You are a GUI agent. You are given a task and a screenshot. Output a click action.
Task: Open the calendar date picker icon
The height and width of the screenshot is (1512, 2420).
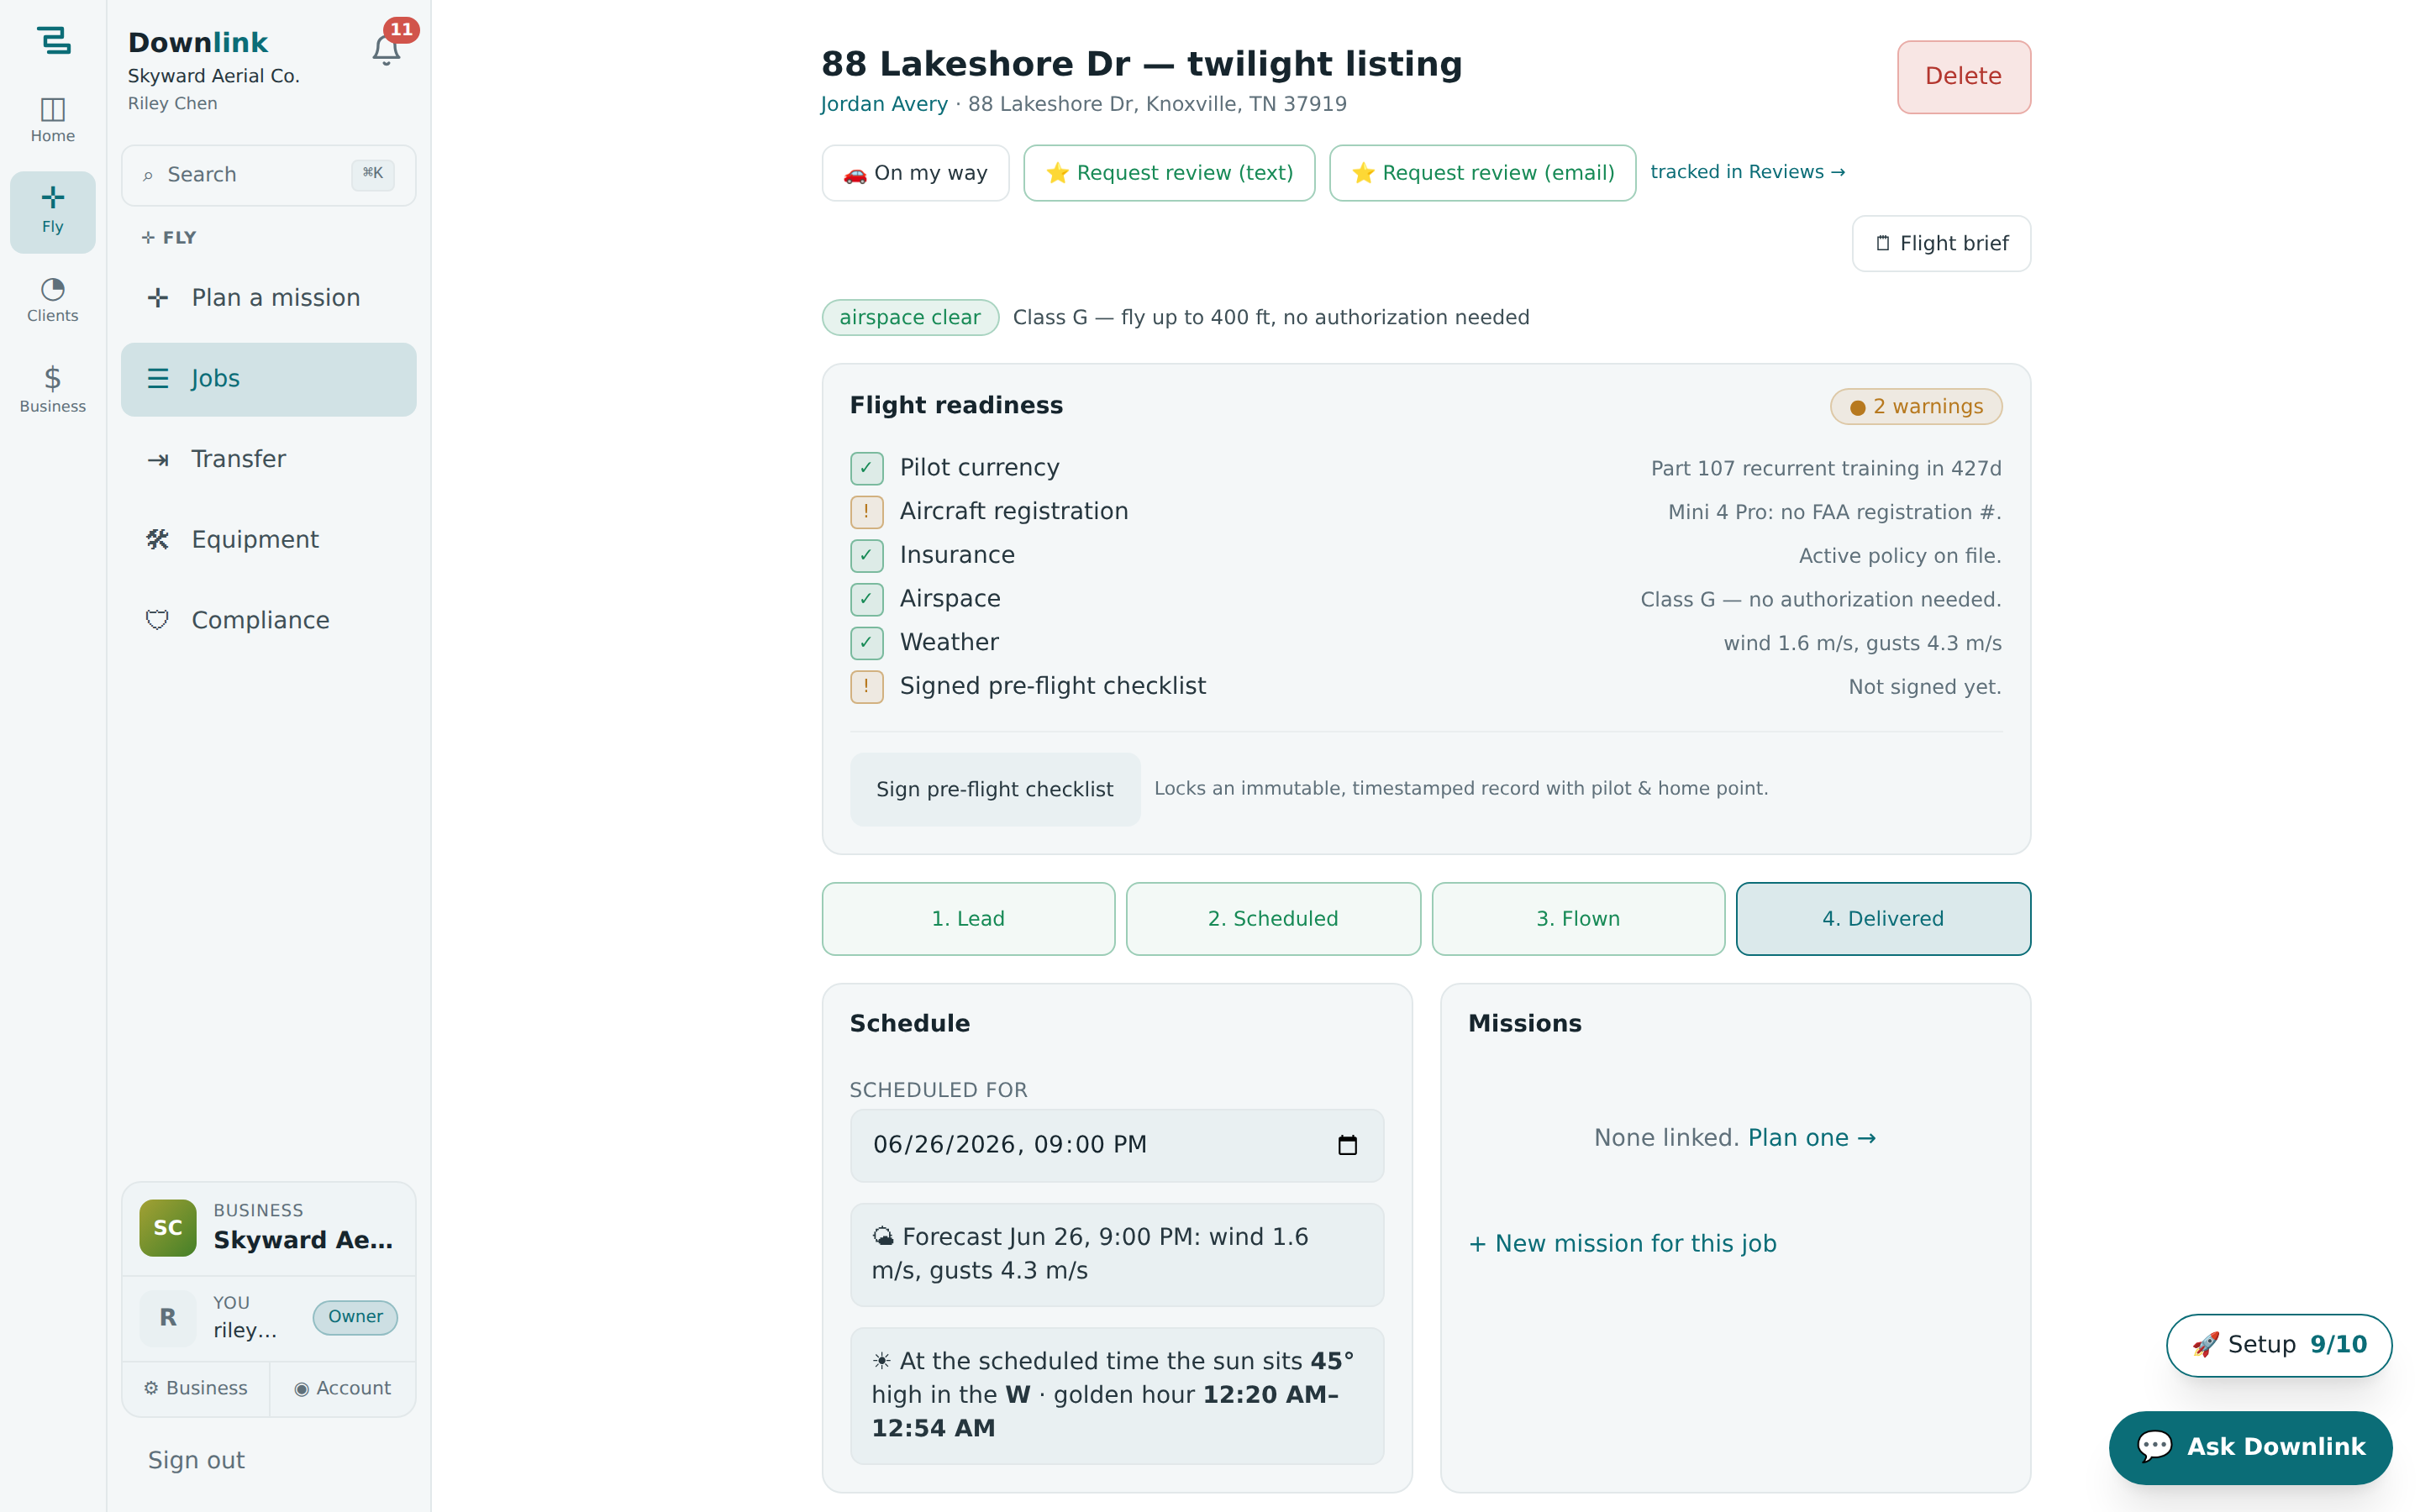click(1347, 1145)
